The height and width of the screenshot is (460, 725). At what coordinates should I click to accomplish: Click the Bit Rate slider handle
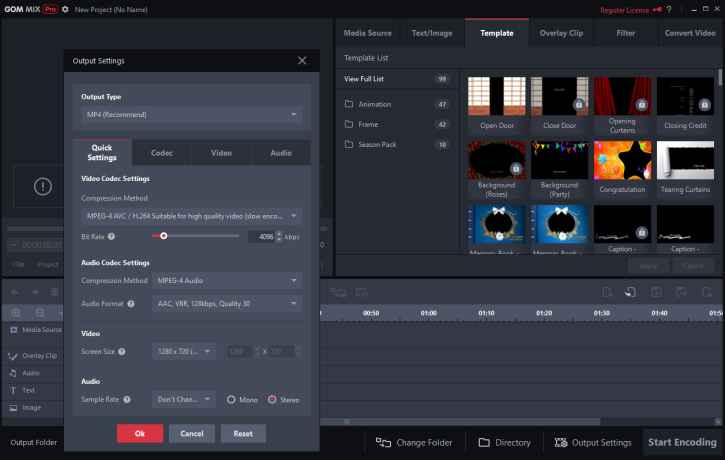tap(163, 237)
